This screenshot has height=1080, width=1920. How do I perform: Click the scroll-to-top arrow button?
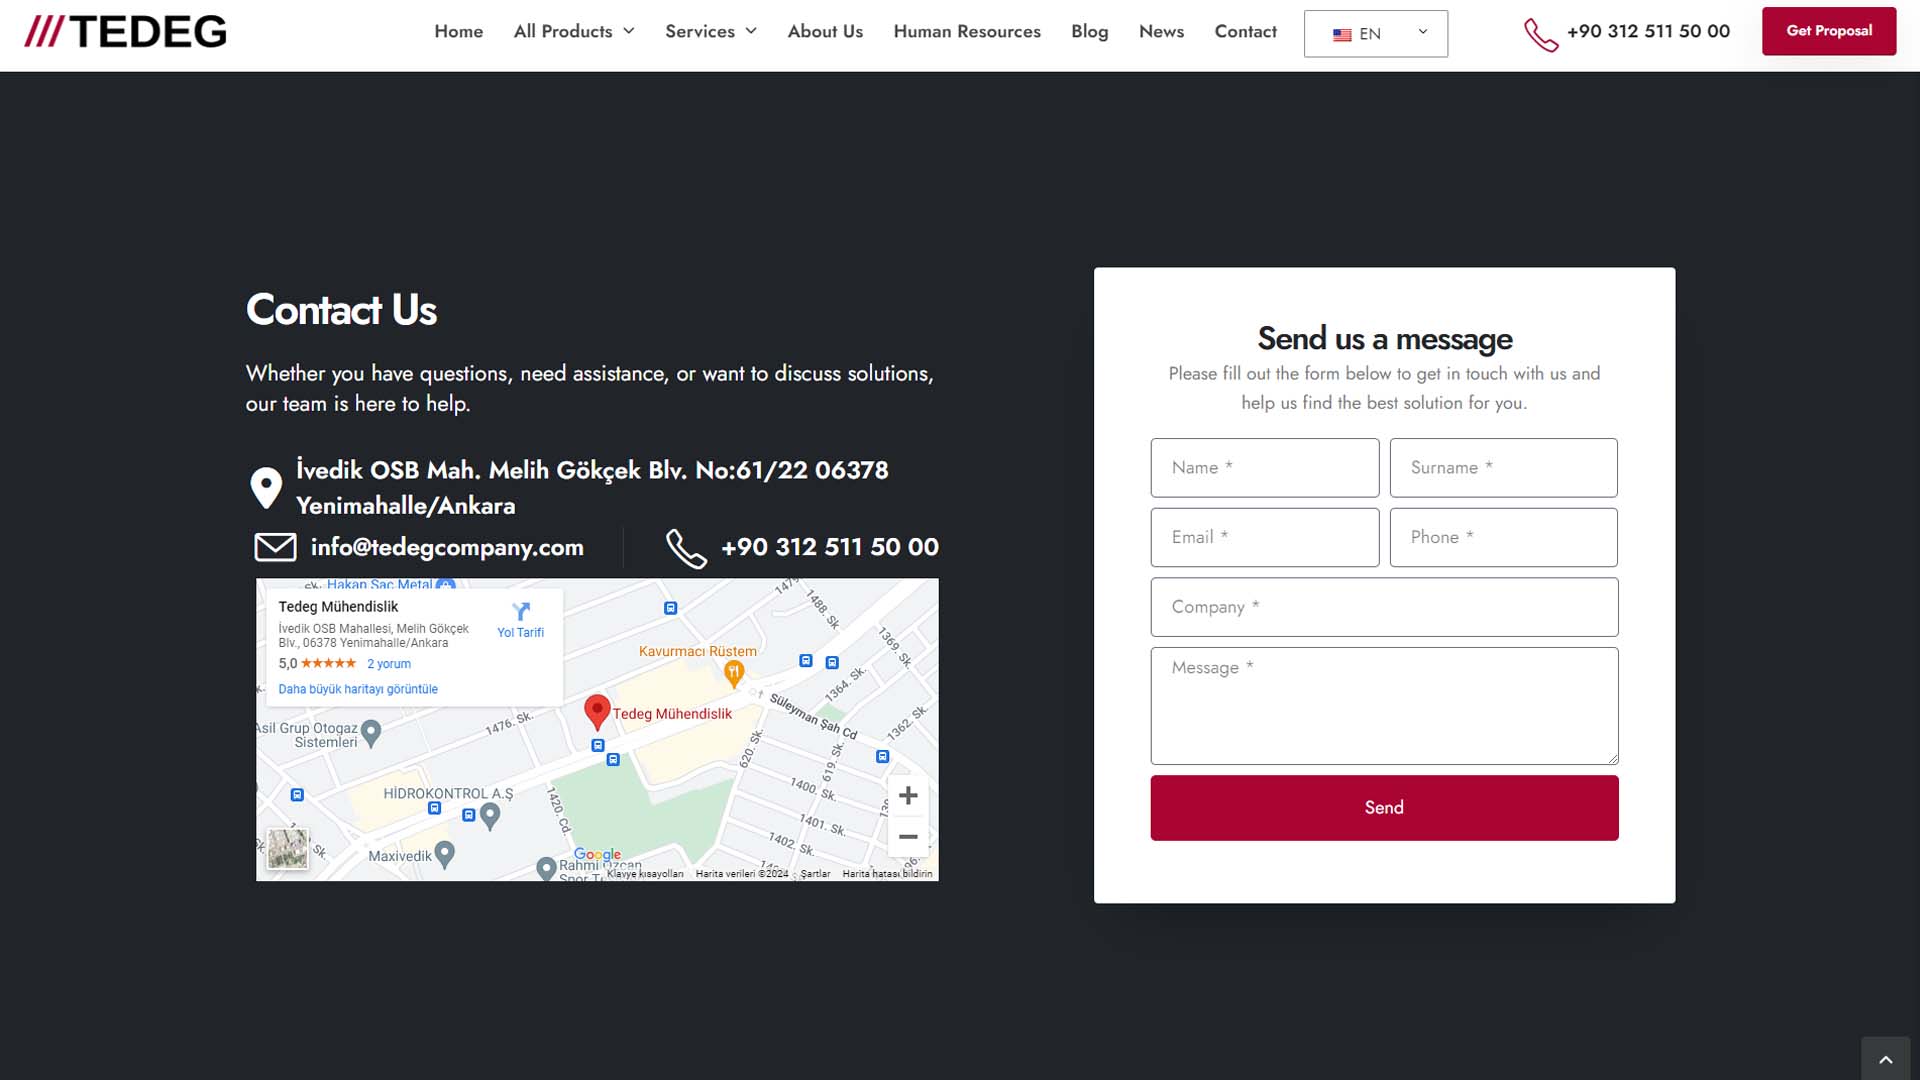pyautogui.click(x=1886, y=1060)
